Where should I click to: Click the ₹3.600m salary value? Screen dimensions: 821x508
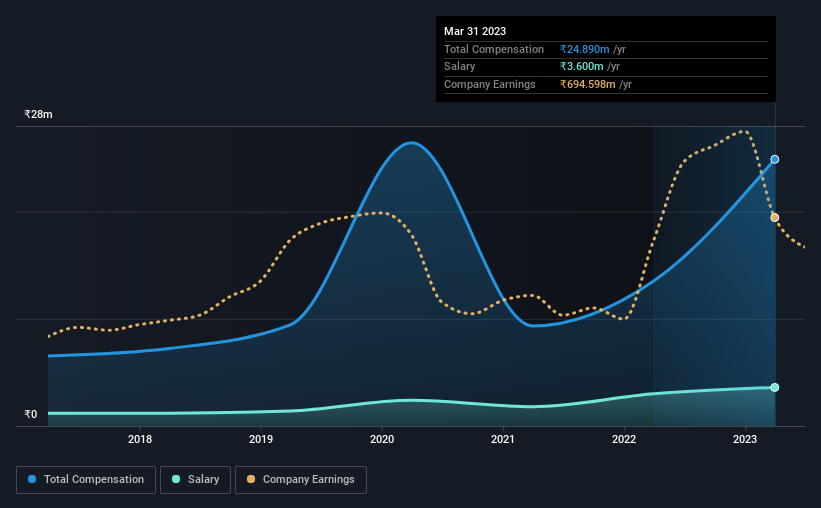tap(581, 67)
